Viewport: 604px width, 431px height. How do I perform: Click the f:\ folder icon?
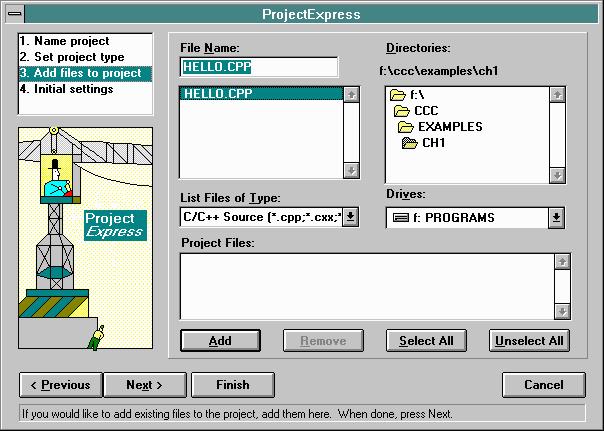[398, 95]
